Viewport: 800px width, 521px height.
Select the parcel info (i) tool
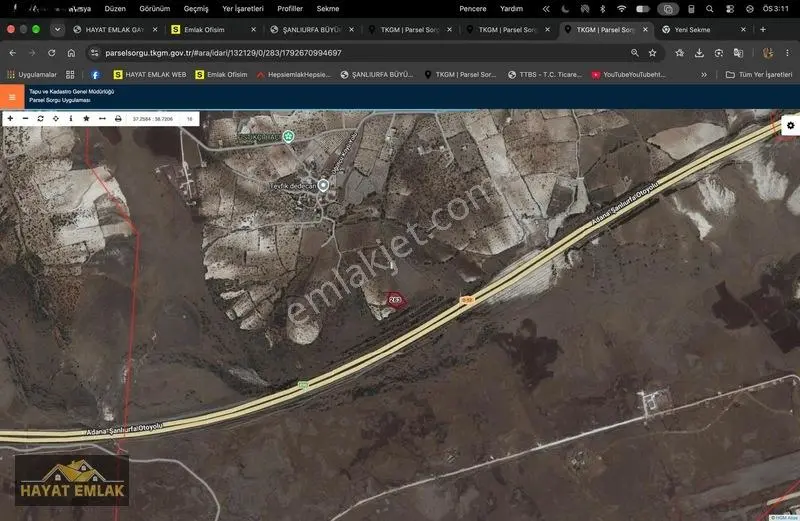(x=71, y=118)
